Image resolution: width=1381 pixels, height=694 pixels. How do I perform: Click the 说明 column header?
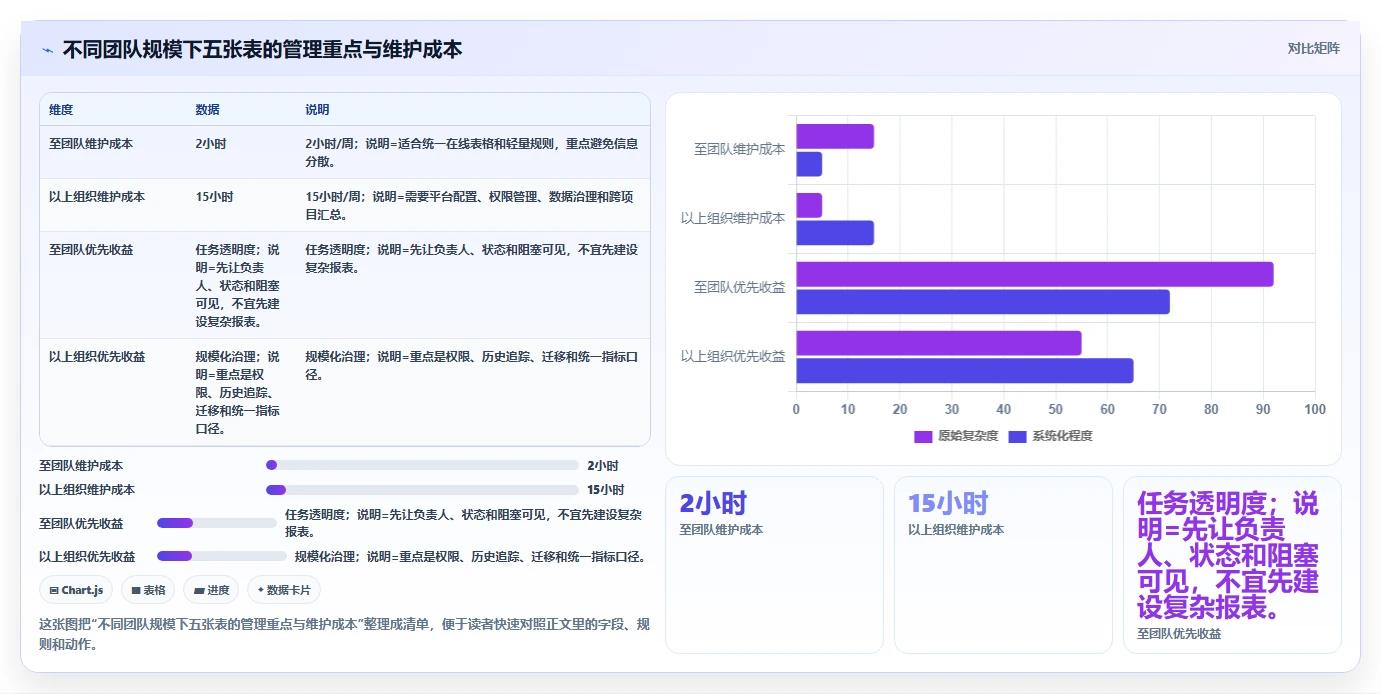(317, 110)
